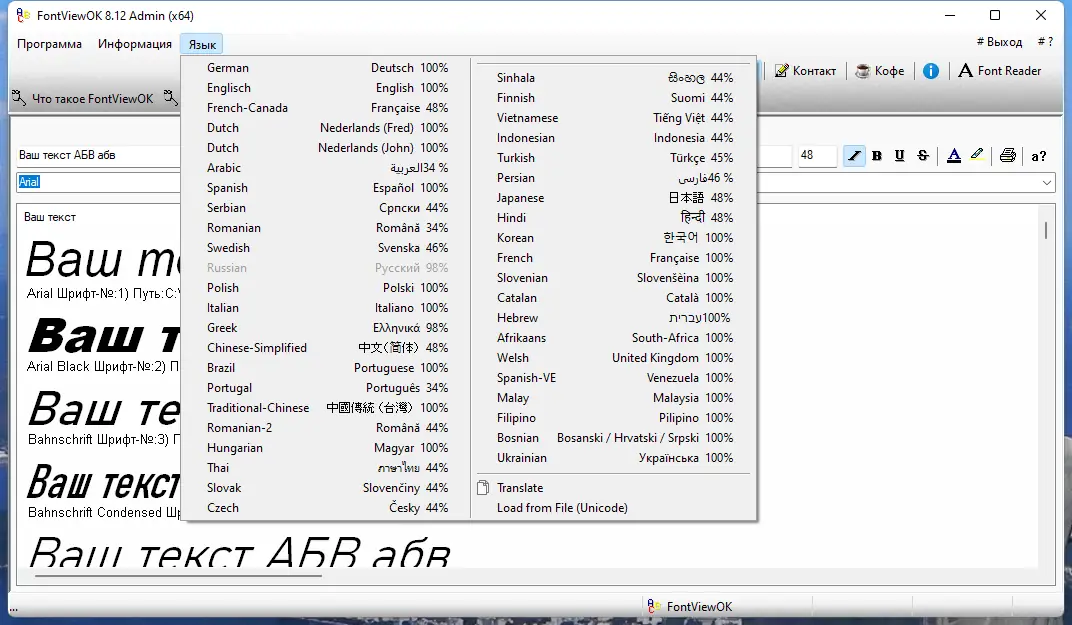This screenshot has width=1072, height=625.
Task: Choose Swedish Svenska language
Action: 327,248
